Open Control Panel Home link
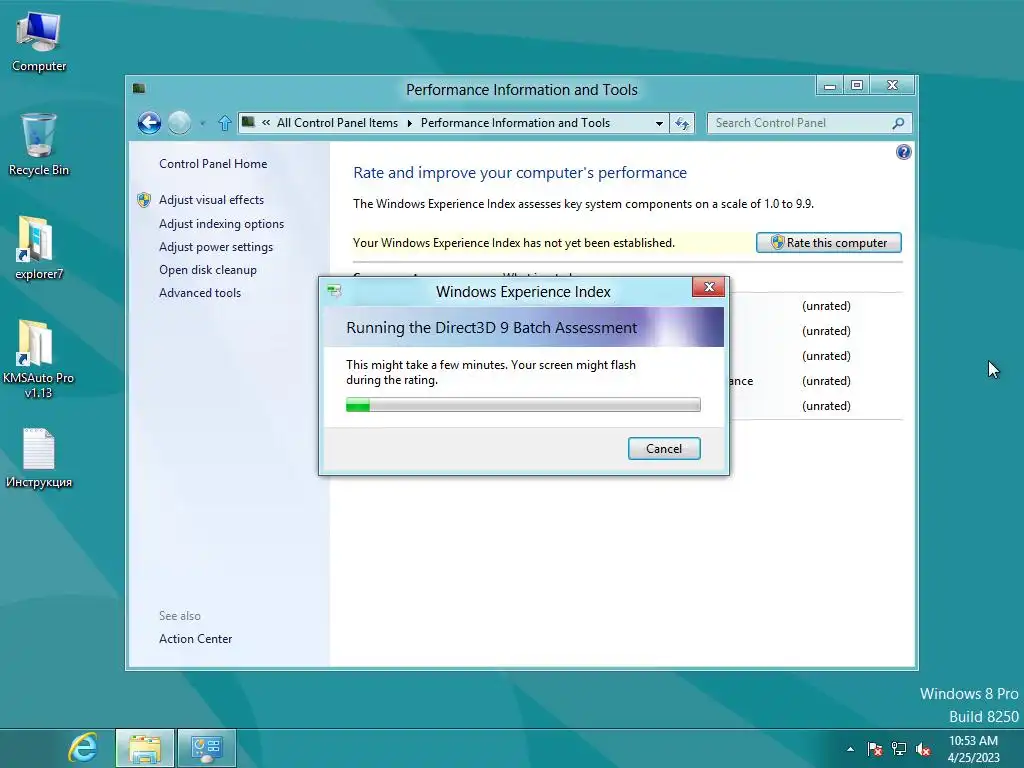The height and width of the screenshot is (768, 1024). (213, 164)
